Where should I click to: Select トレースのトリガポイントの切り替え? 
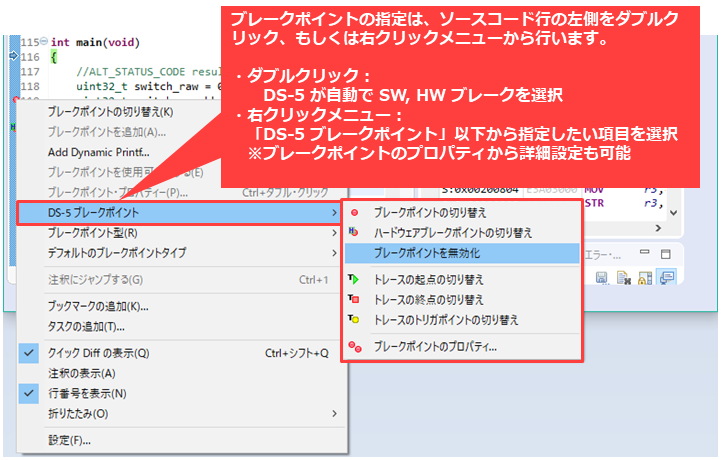pos(462,320)
